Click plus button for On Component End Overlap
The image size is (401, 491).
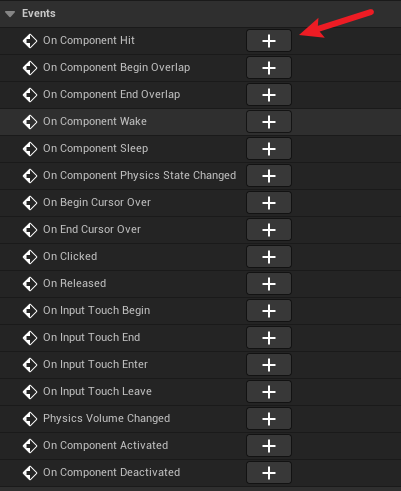pyautogui.click(x=269, y=95)
